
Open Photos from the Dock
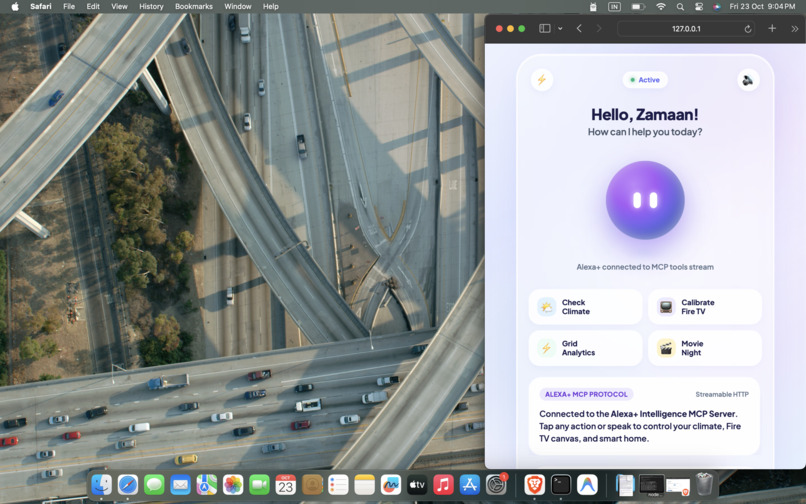point(233,484)
